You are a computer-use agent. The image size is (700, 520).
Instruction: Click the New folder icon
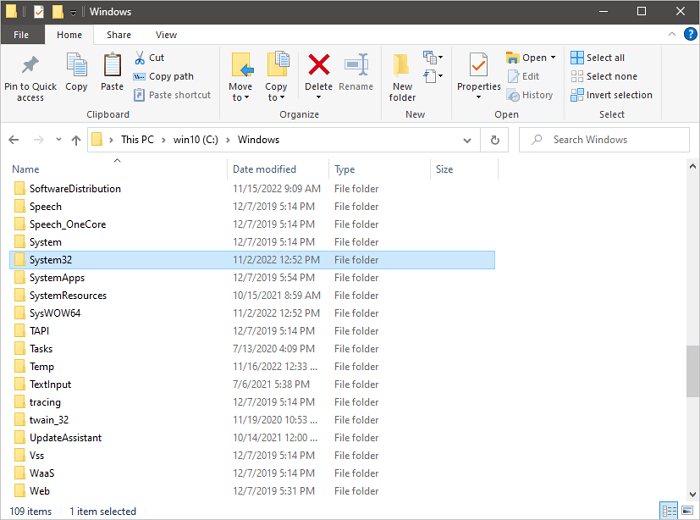(402, 66)
